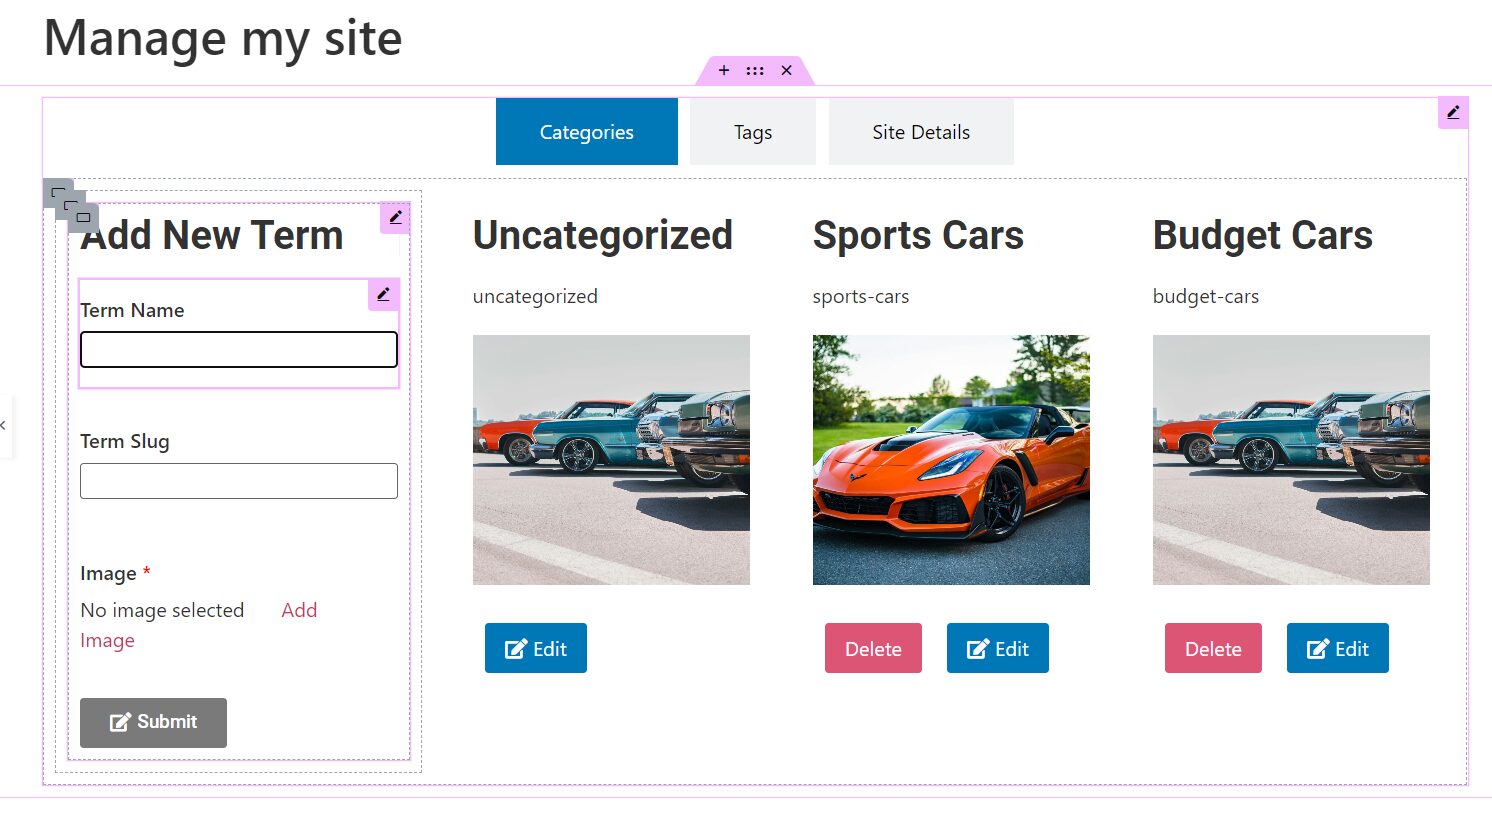The height and width of the screenshot is (821, 1492).
Task: Edit the Uncategorized category
Action: click(536, 648)
